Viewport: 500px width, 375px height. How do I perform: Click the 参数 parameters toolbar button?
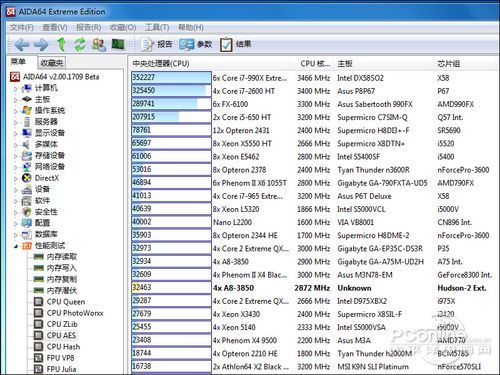[x=195, y=44]
